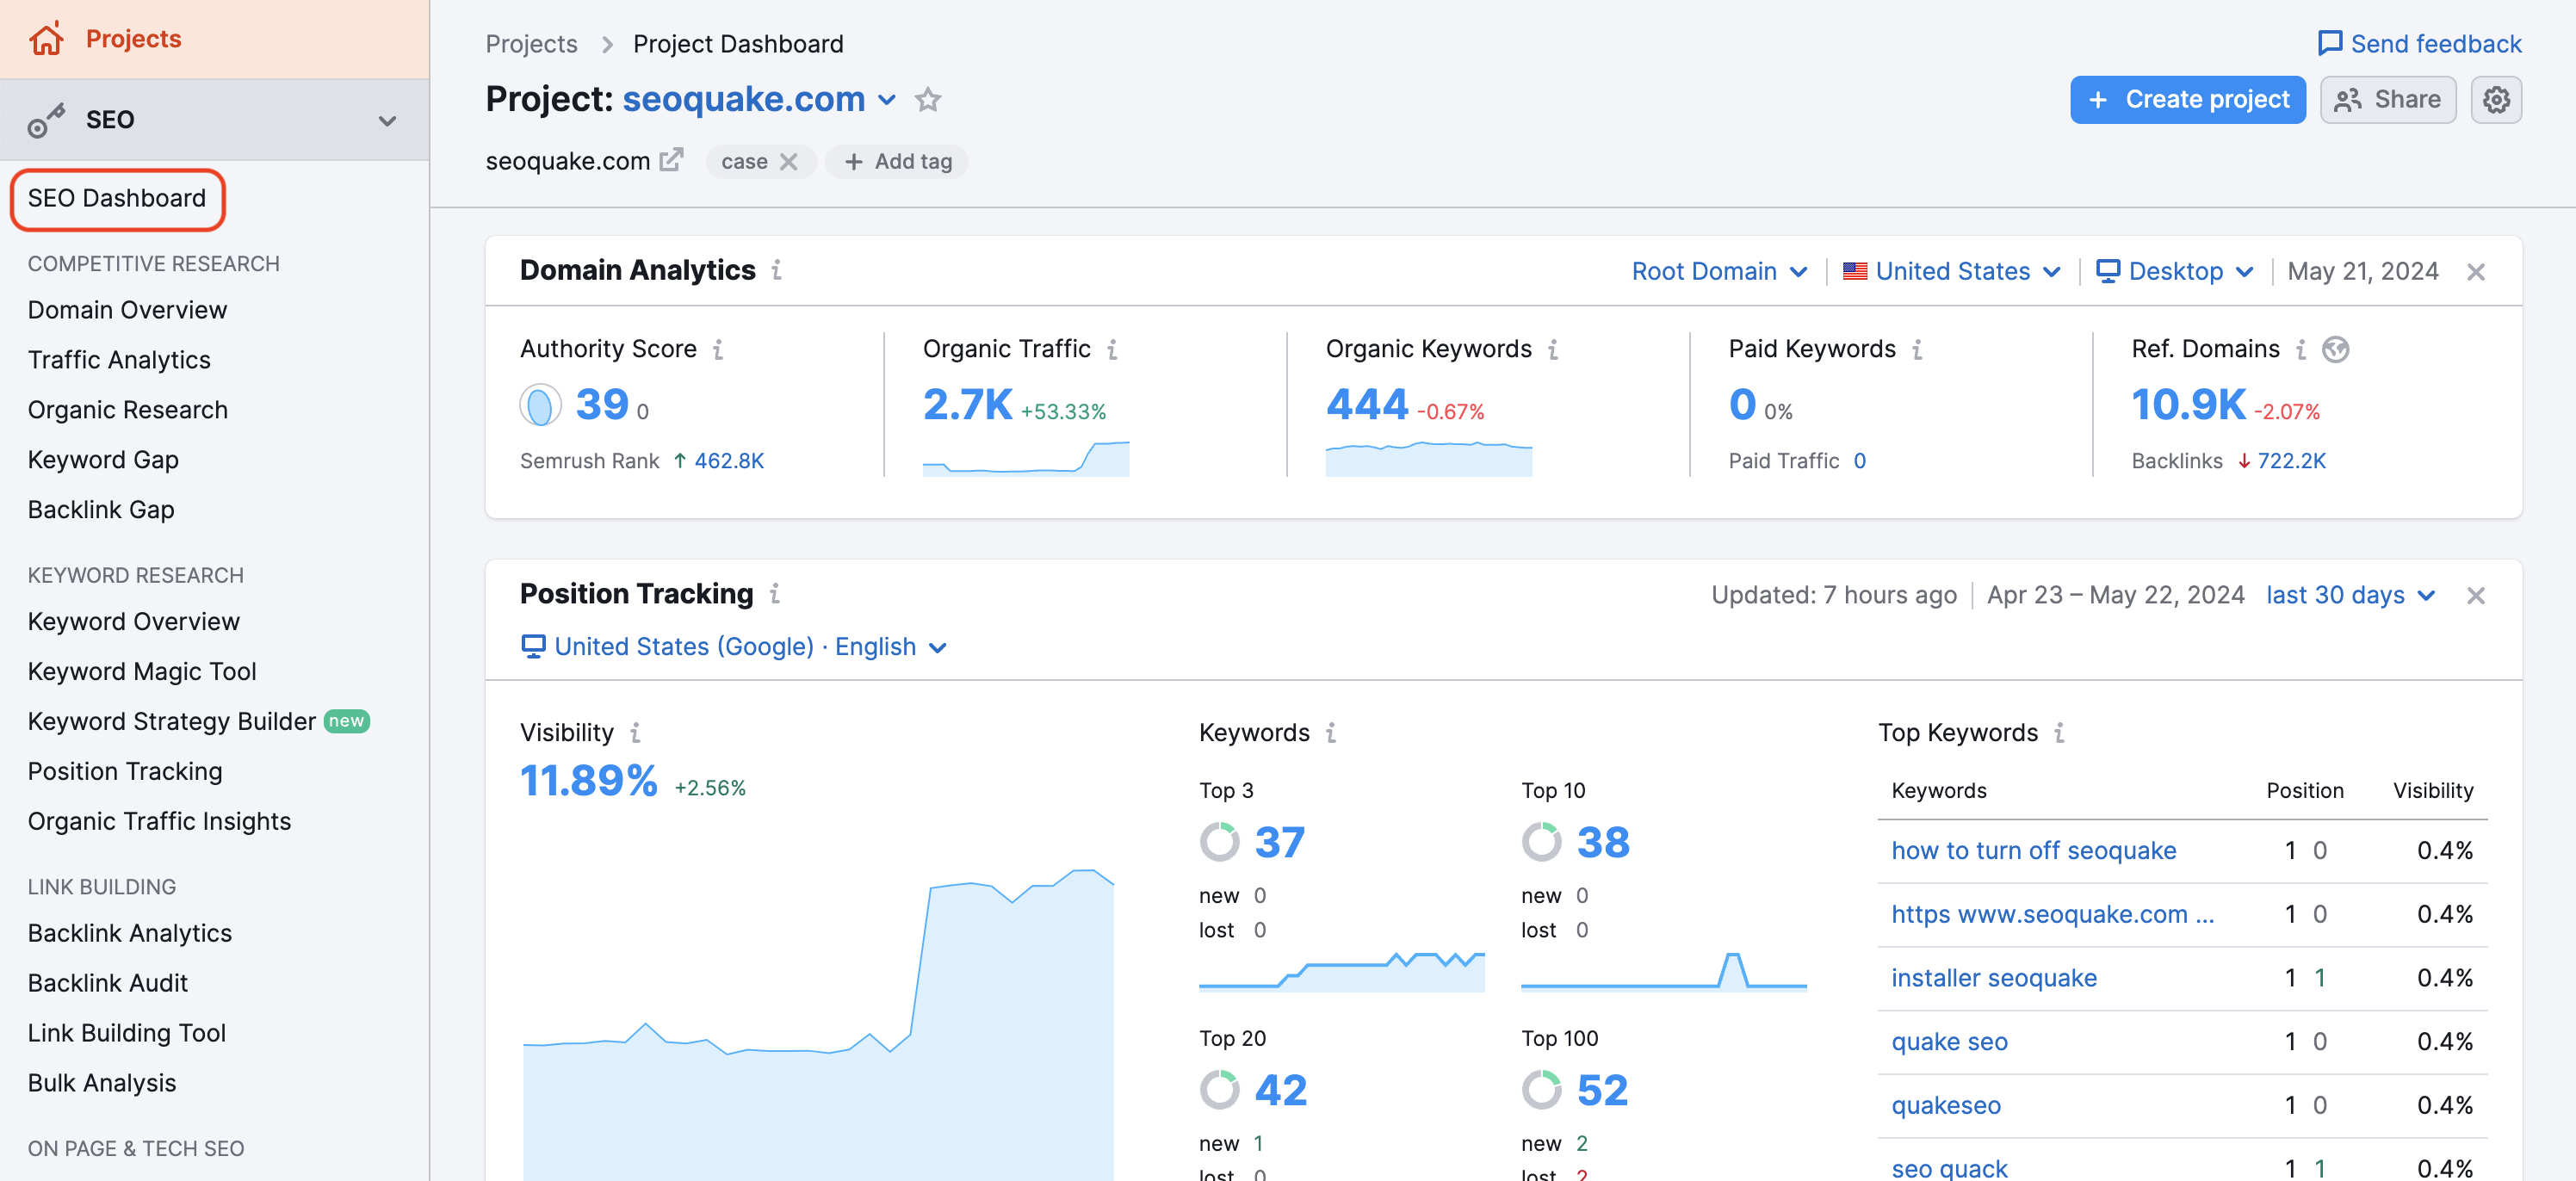Select Keyword Magic Tool from sidebar

point(143,671)
